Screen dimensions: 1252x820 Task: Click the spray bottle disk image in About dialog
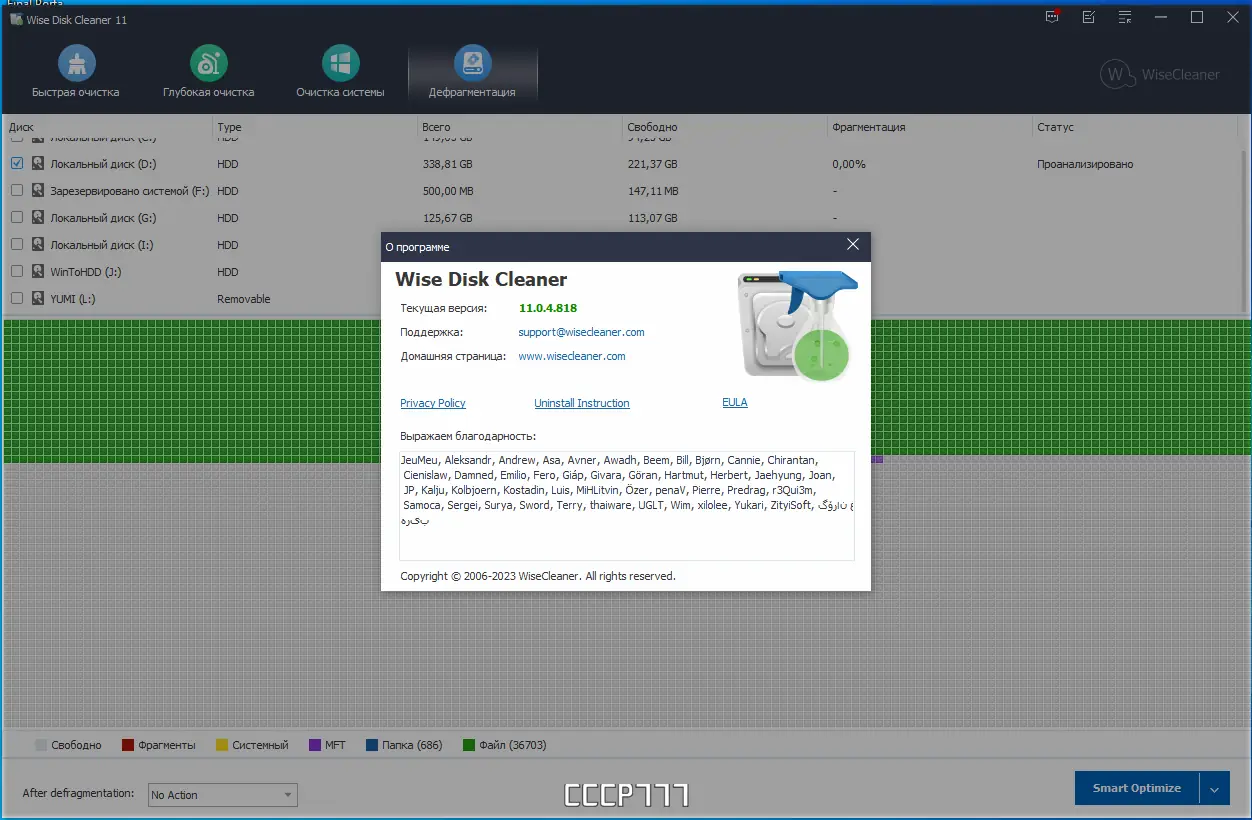796,325
